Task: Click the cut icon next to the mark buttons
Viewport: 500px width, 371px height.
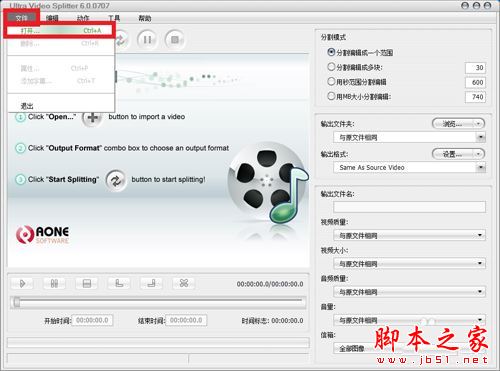Action: pos(183,283)
